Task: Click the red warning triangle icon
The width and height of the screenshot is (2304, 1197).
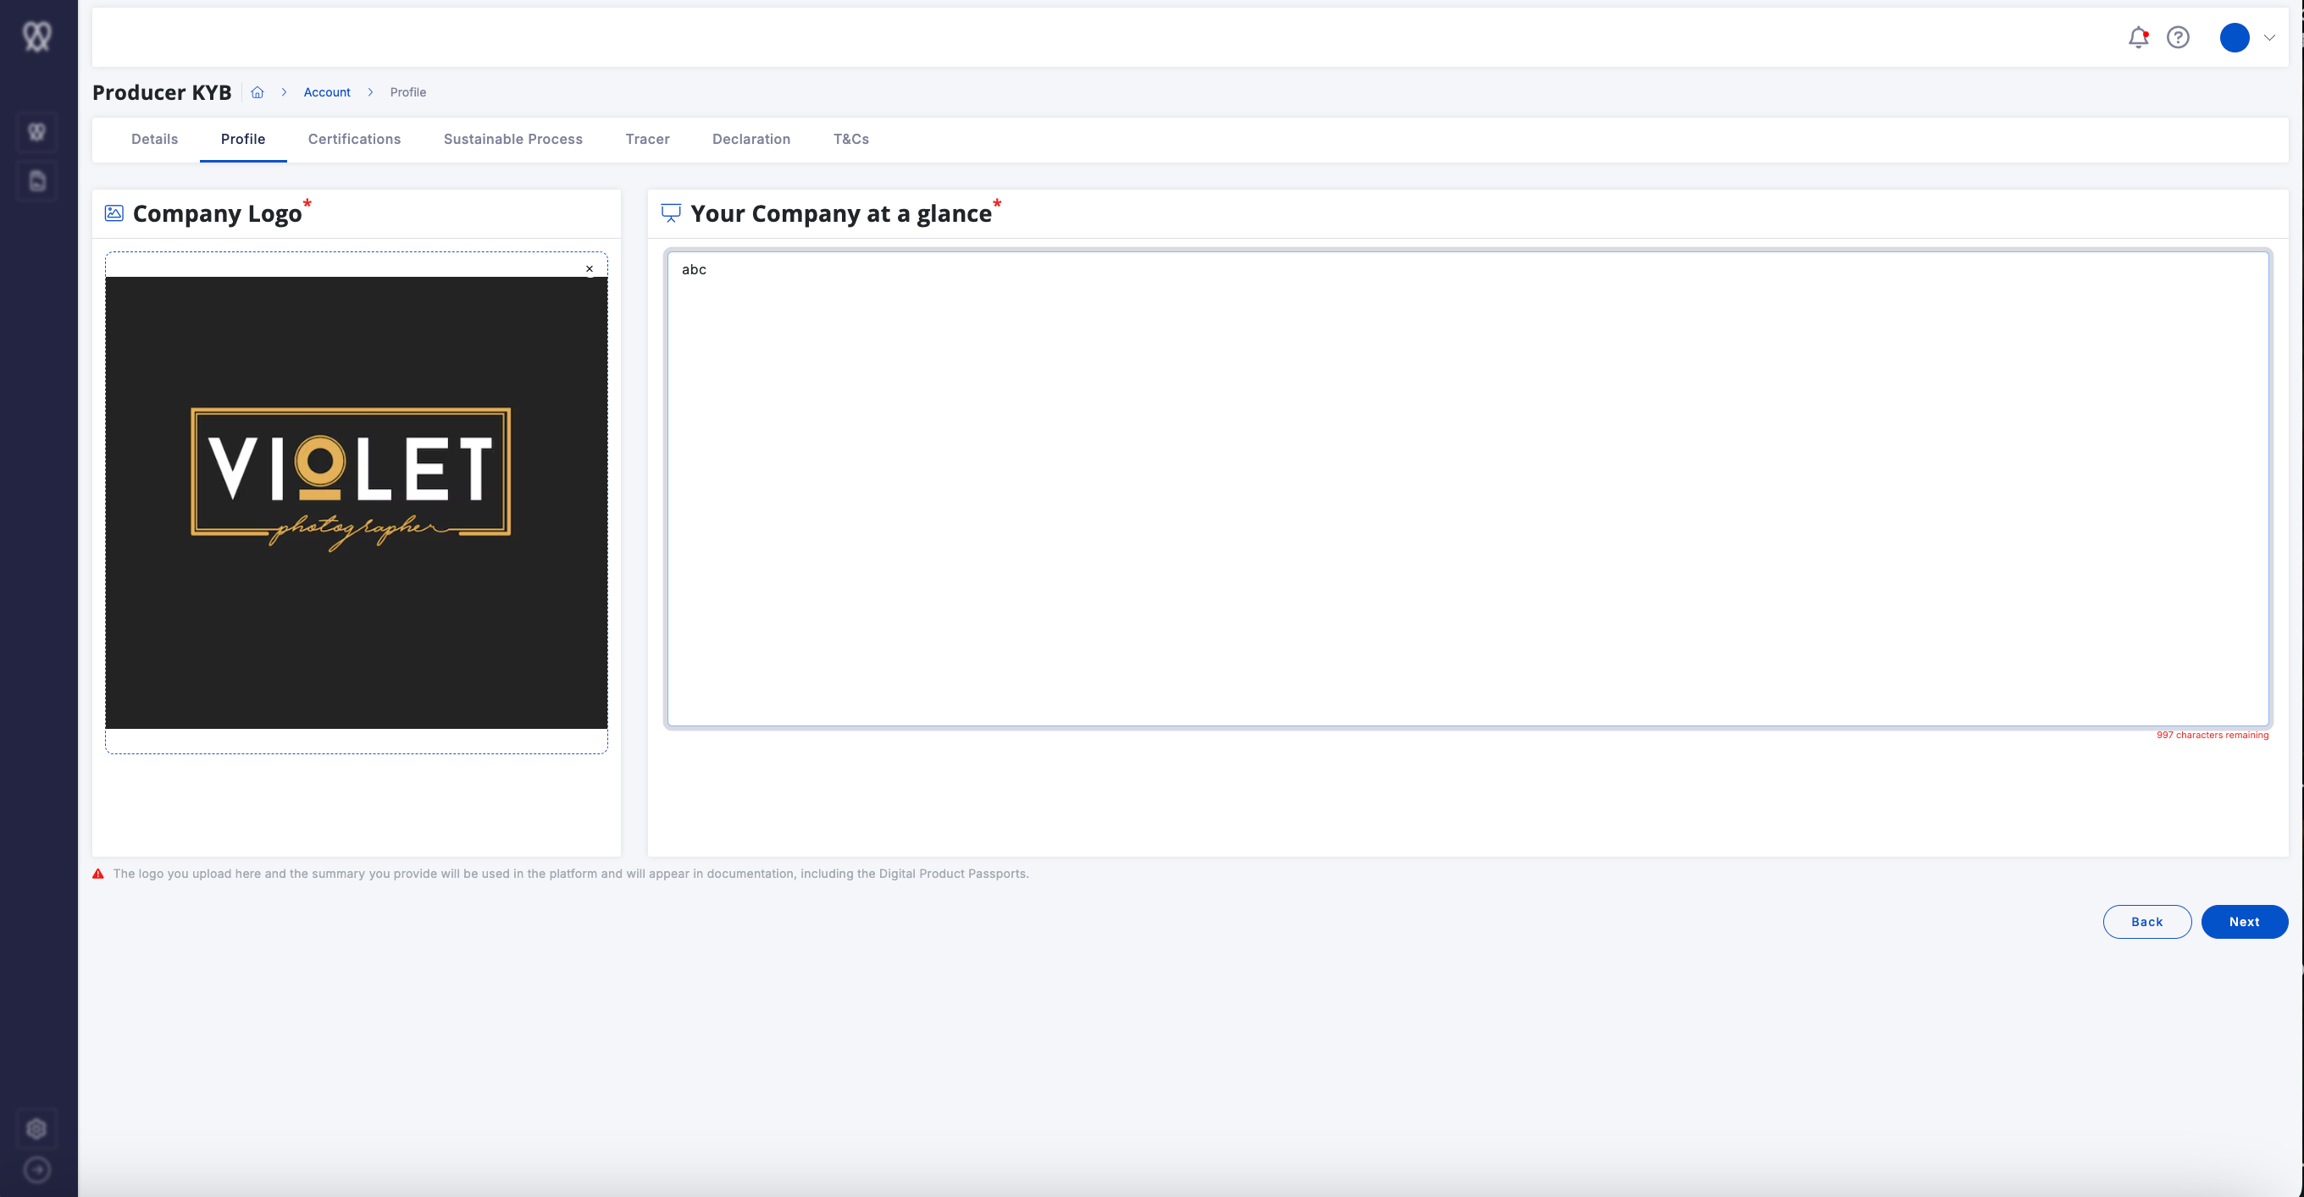Action: pyautogui.click(x=98, y=874)
